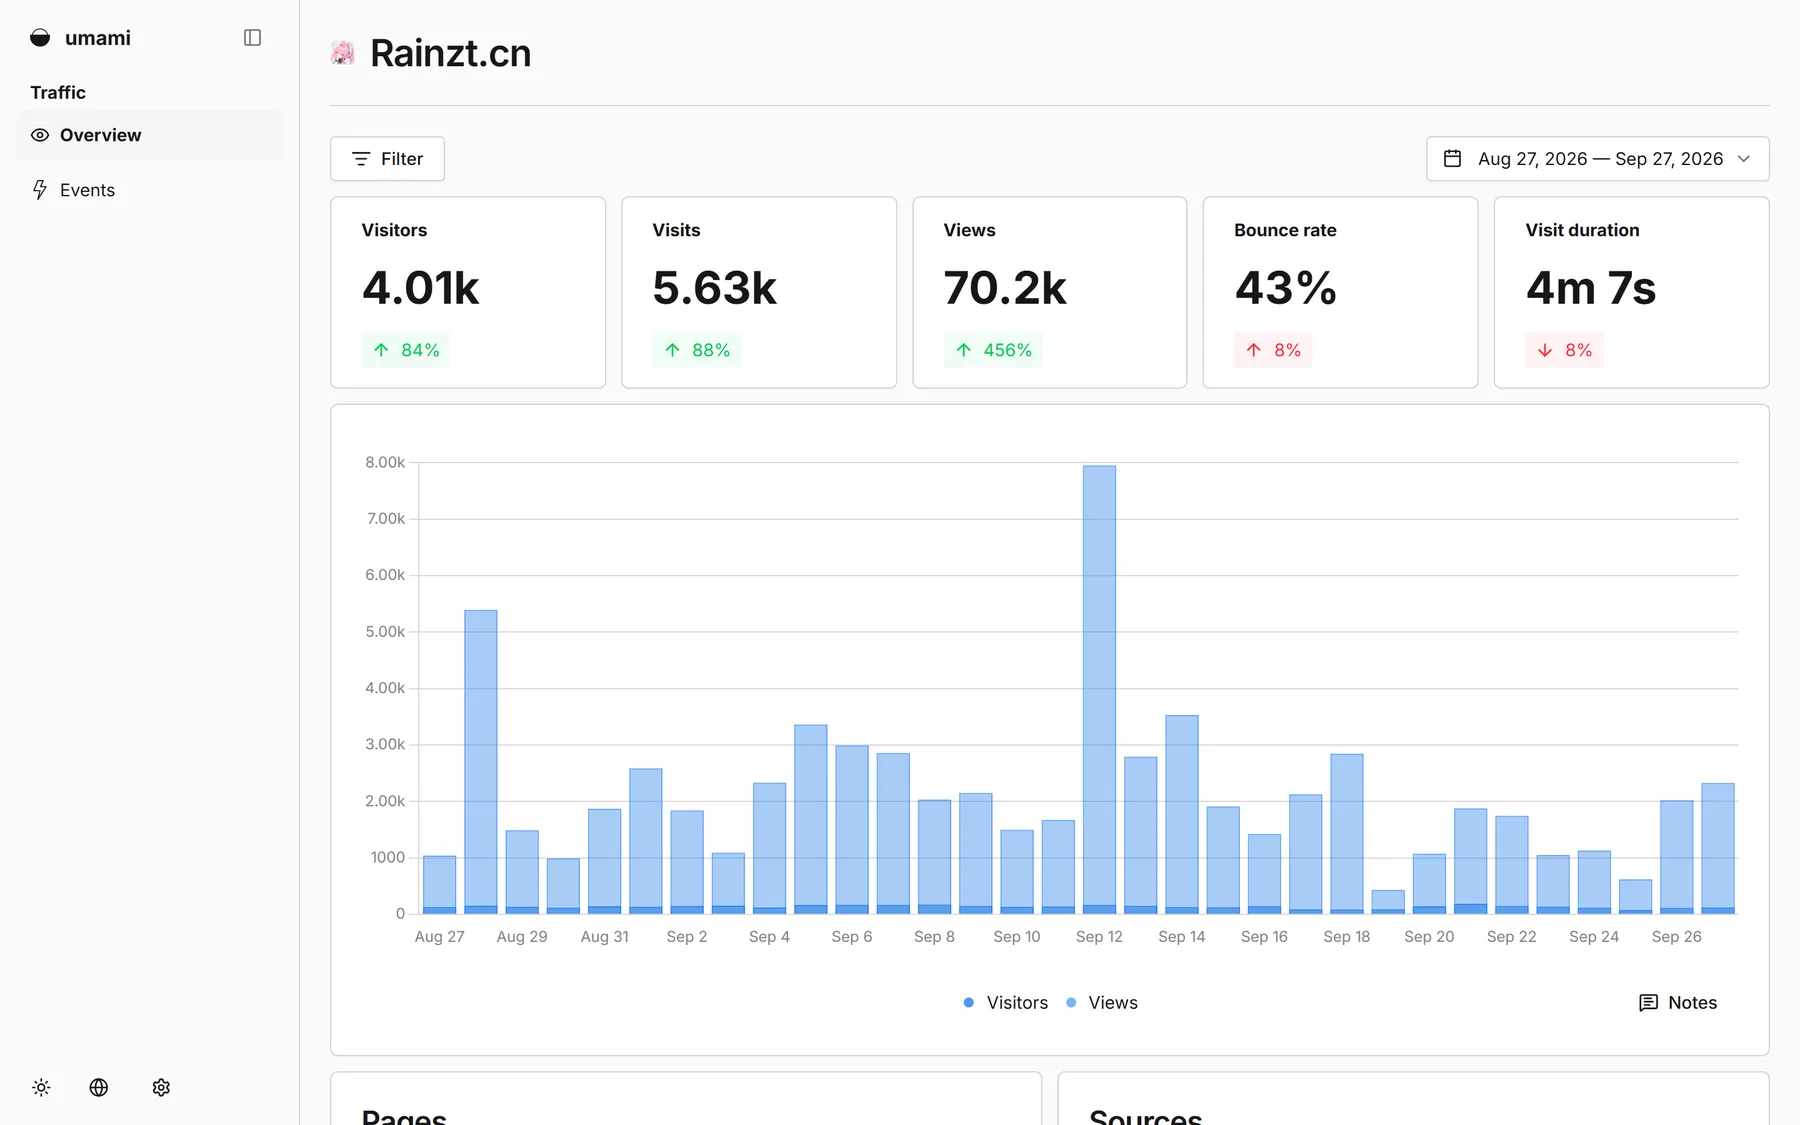
Task: Open settings via gear icon
Action: pos(161,1087)
